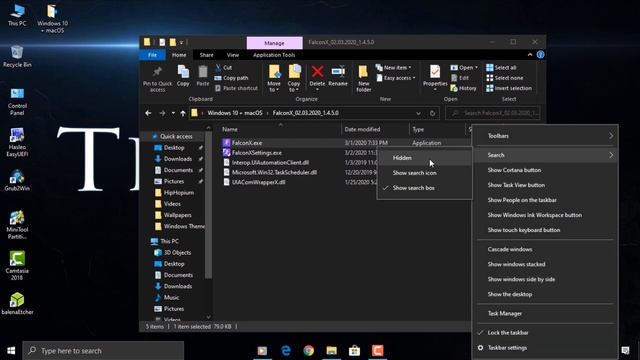
Task: Toggle Show Cortana button
Action: (545, 170)
